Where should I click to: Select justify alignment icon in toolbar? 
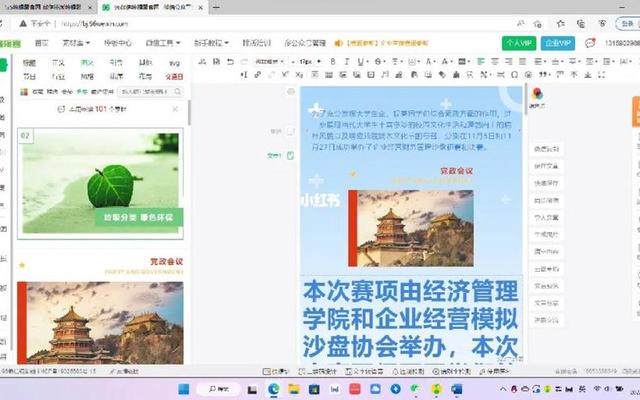click(522, 62)
